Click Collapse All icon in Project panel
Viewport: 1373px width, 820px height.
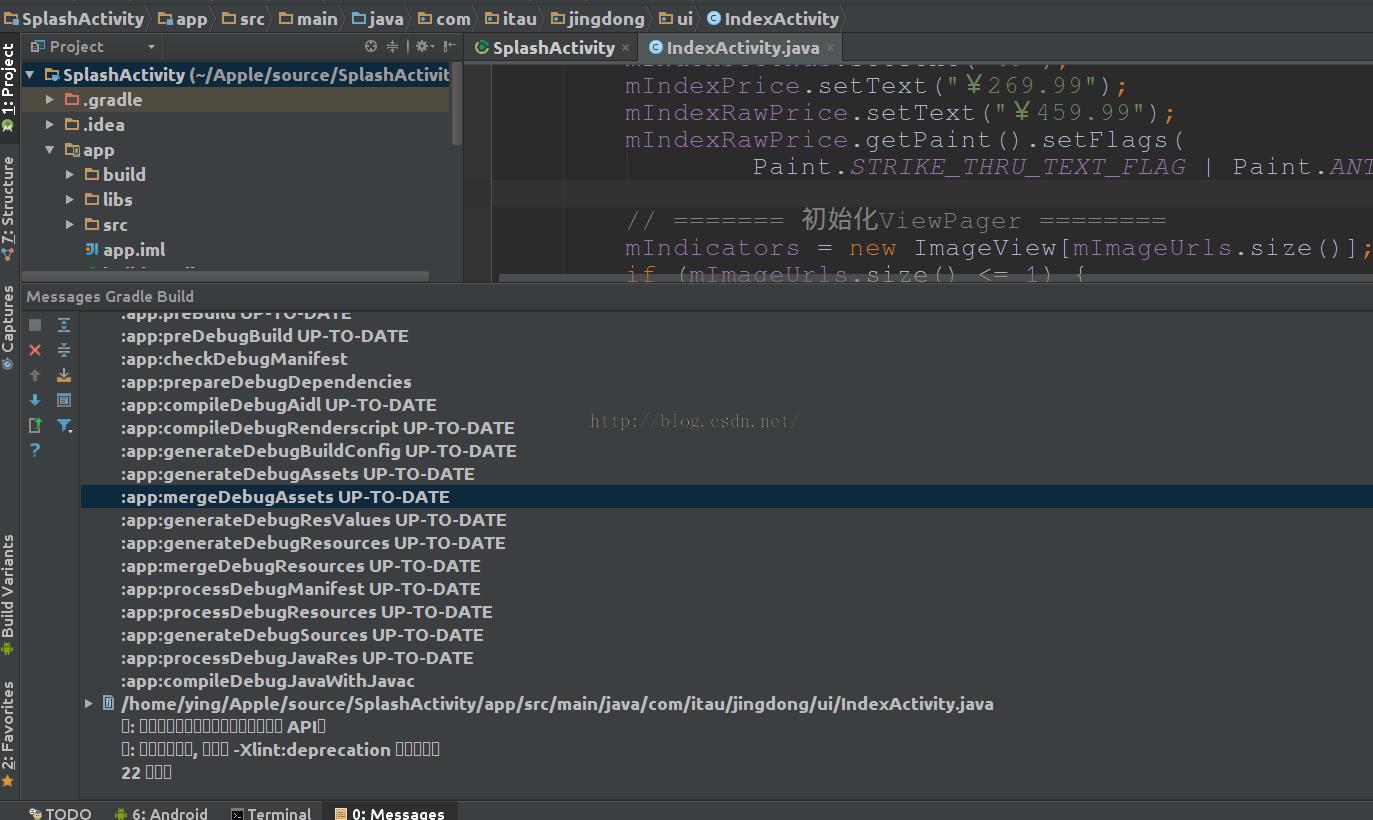(x=392, y=46)
